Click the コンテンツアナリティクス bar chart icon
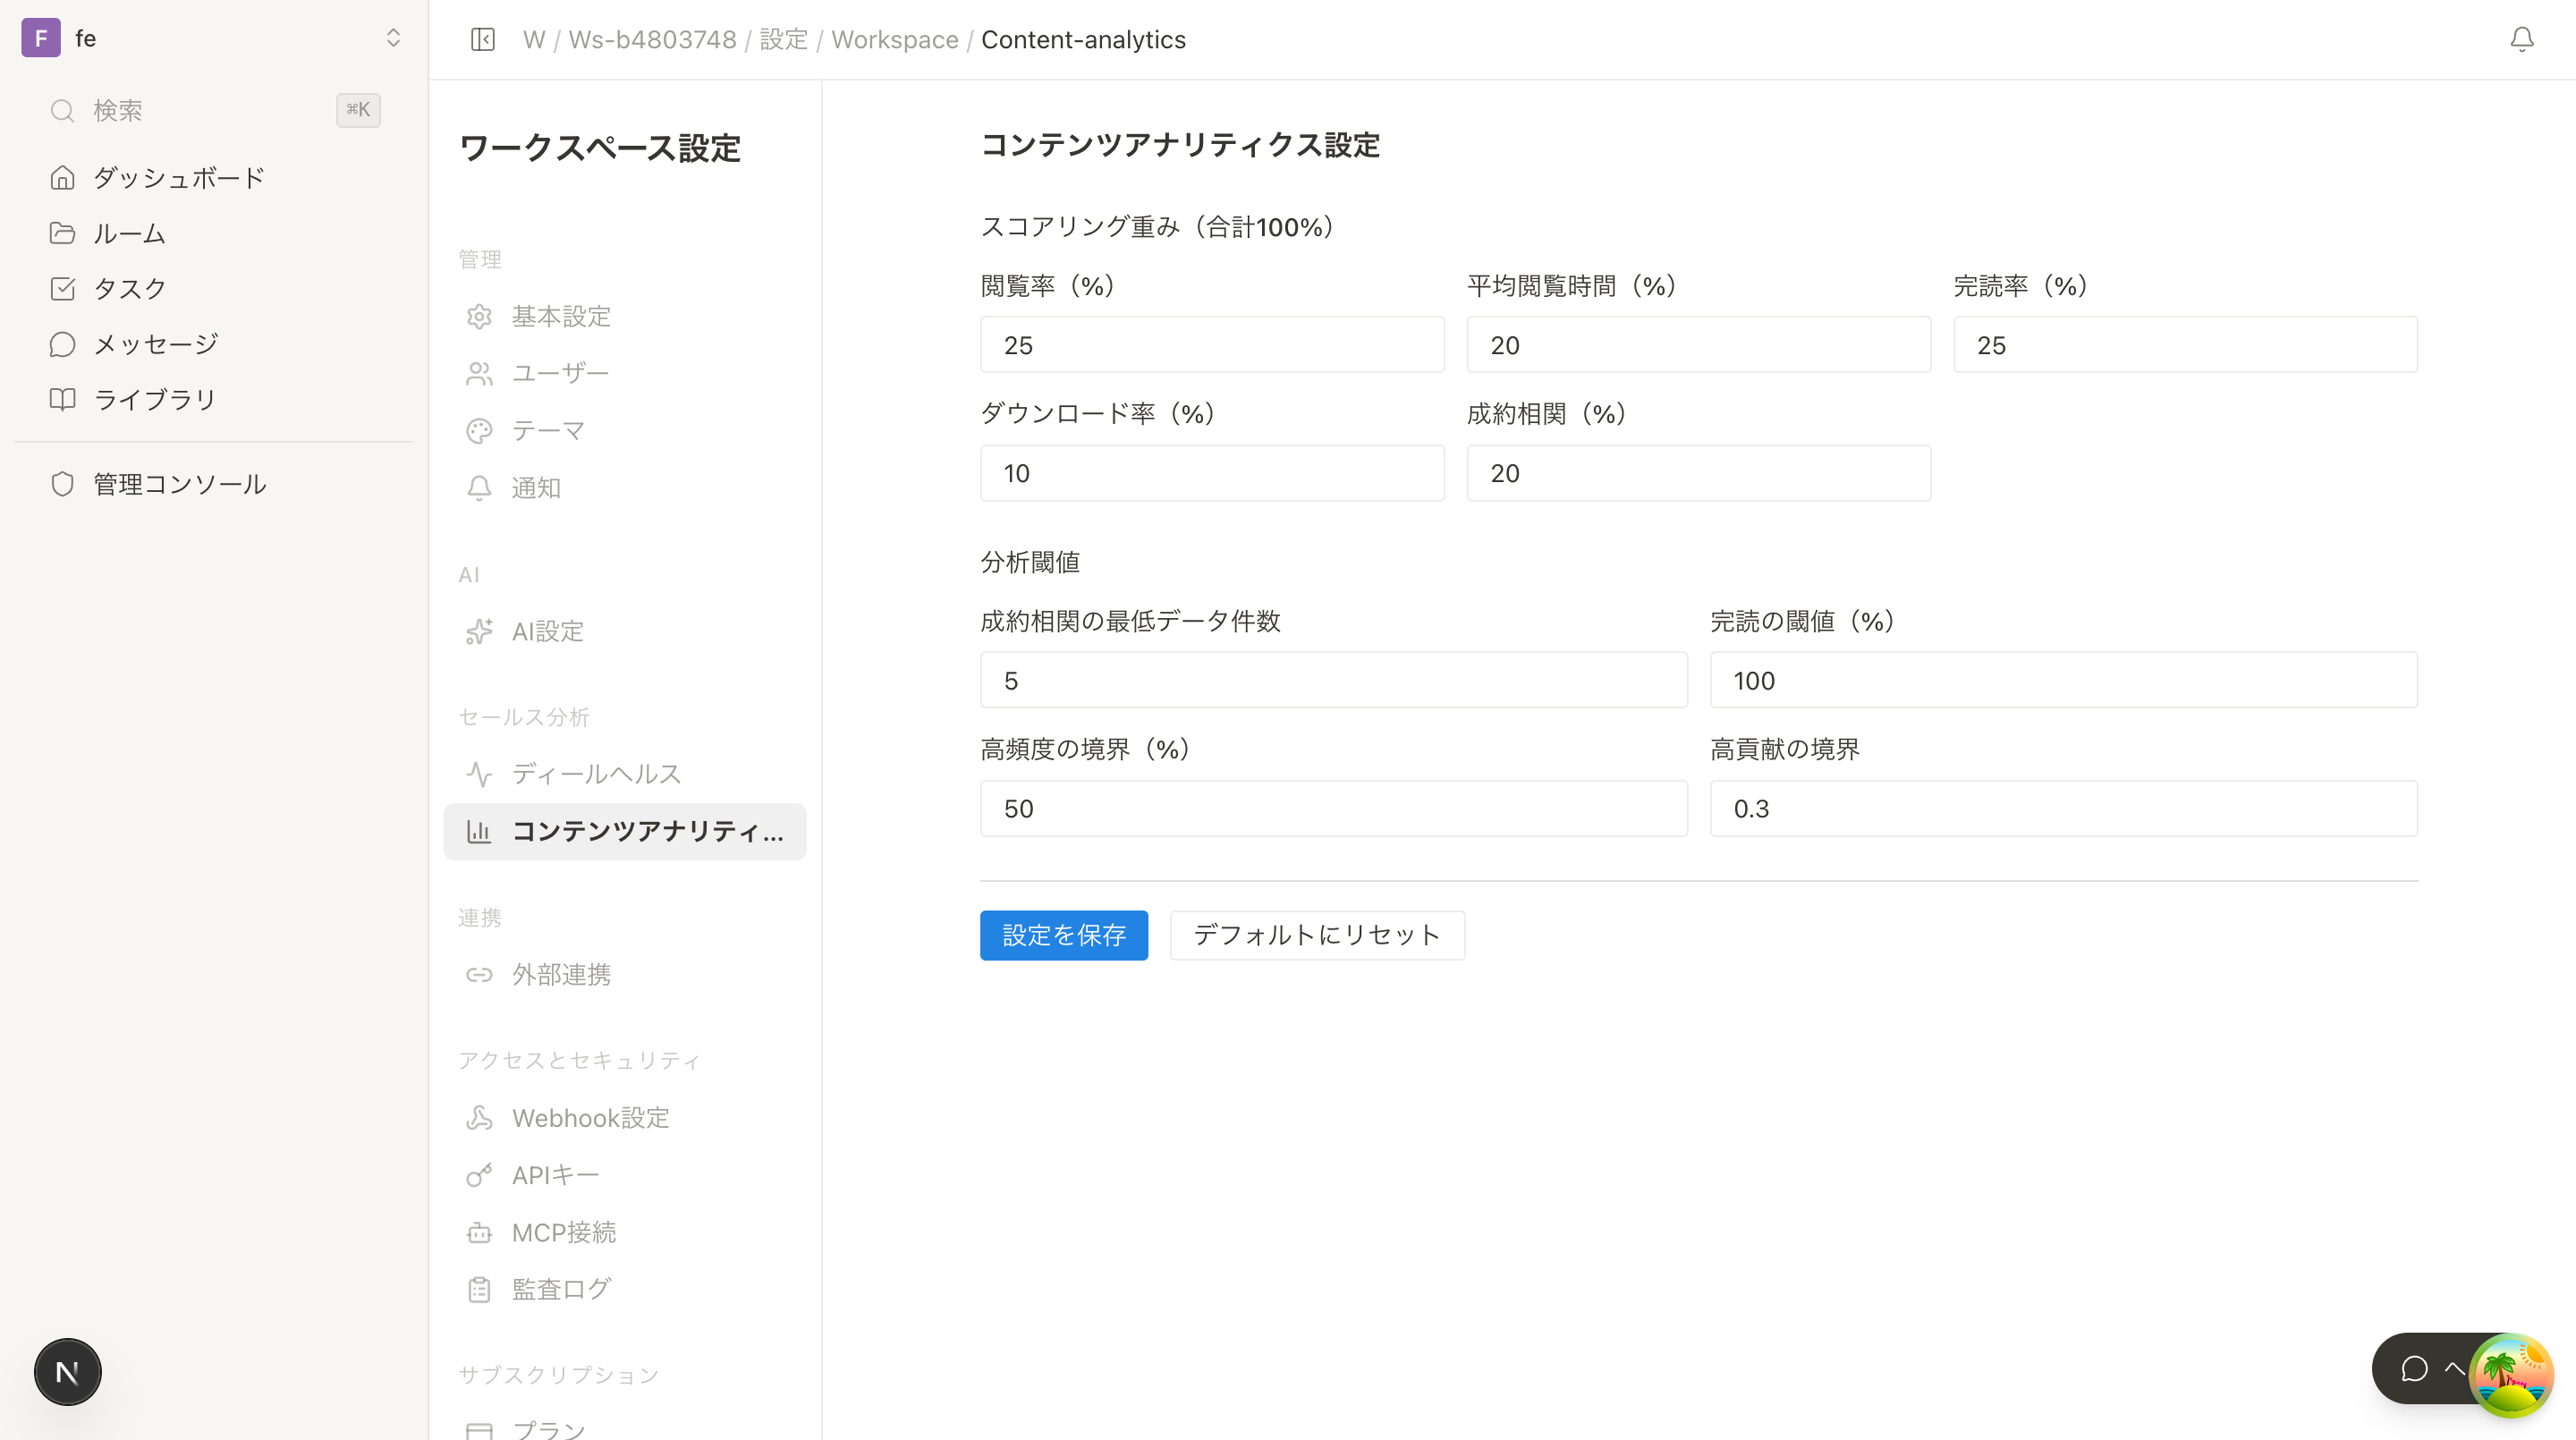The height and width of the screenshot is (1440, 2576). click(x=479, y=831)
